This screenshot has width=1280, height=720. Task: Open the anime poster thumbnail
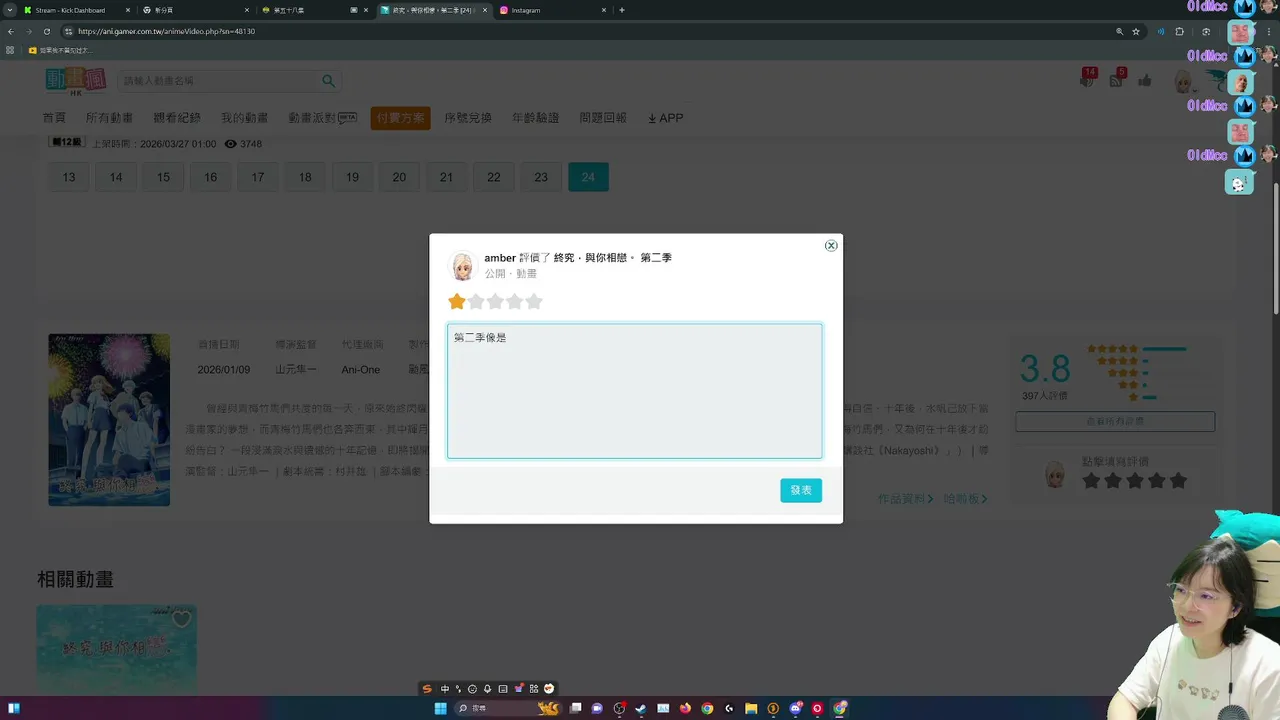click(x=109, y=419)
